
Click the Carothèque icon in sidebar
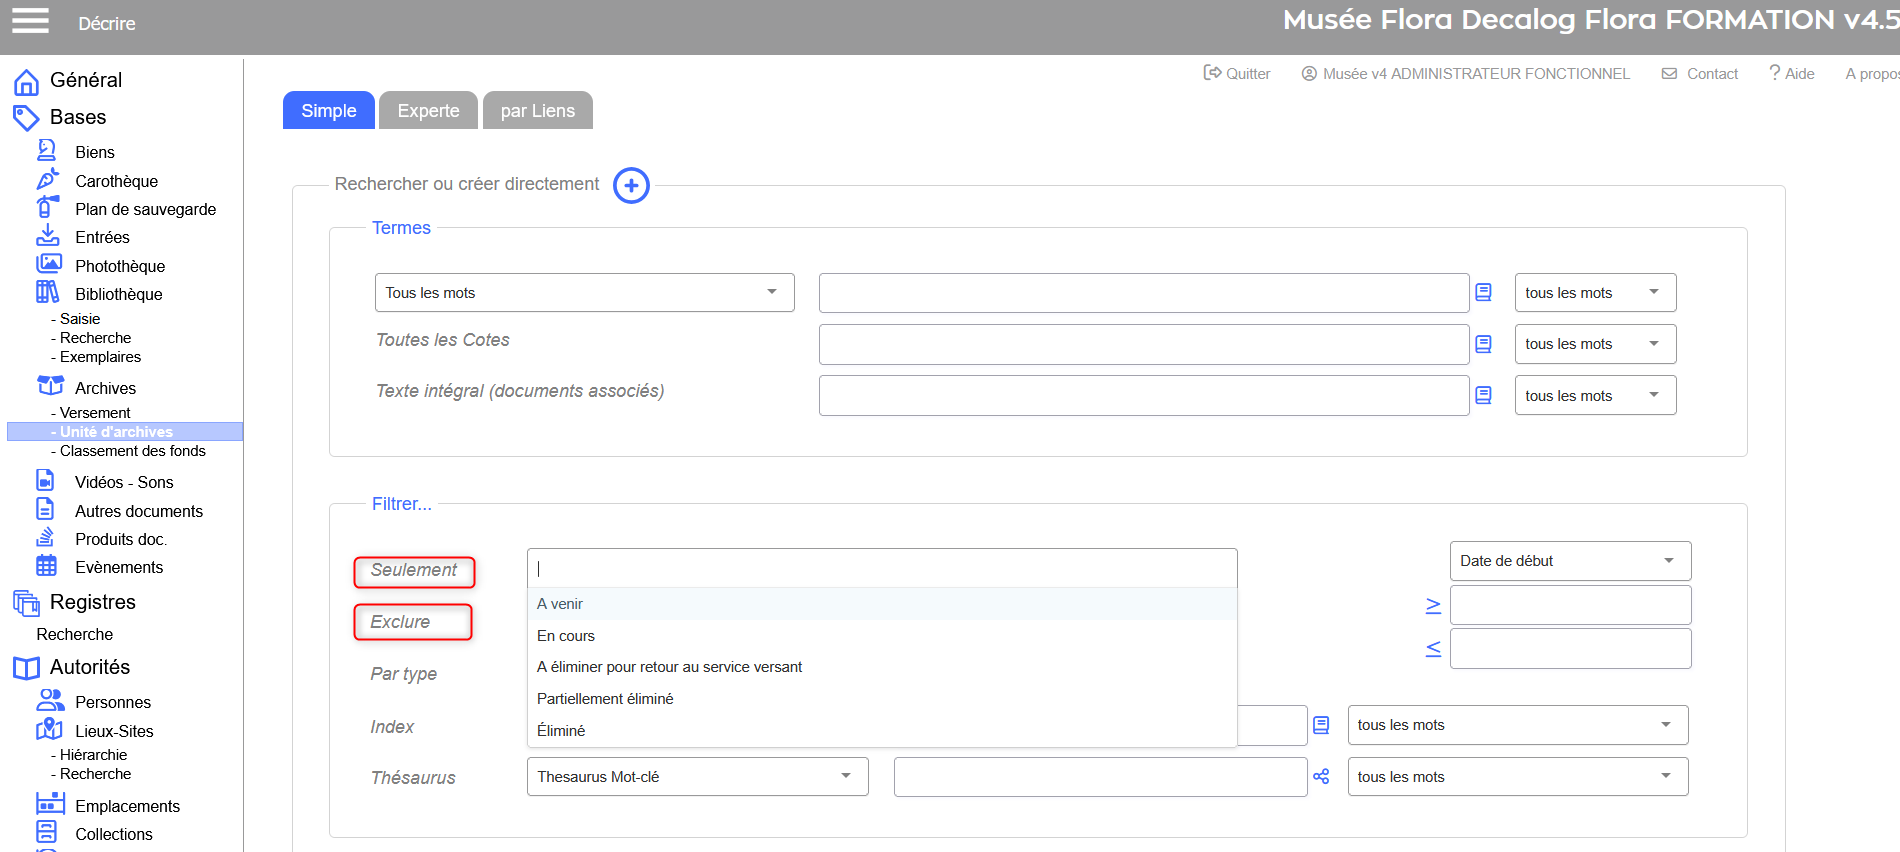[48, 180]
